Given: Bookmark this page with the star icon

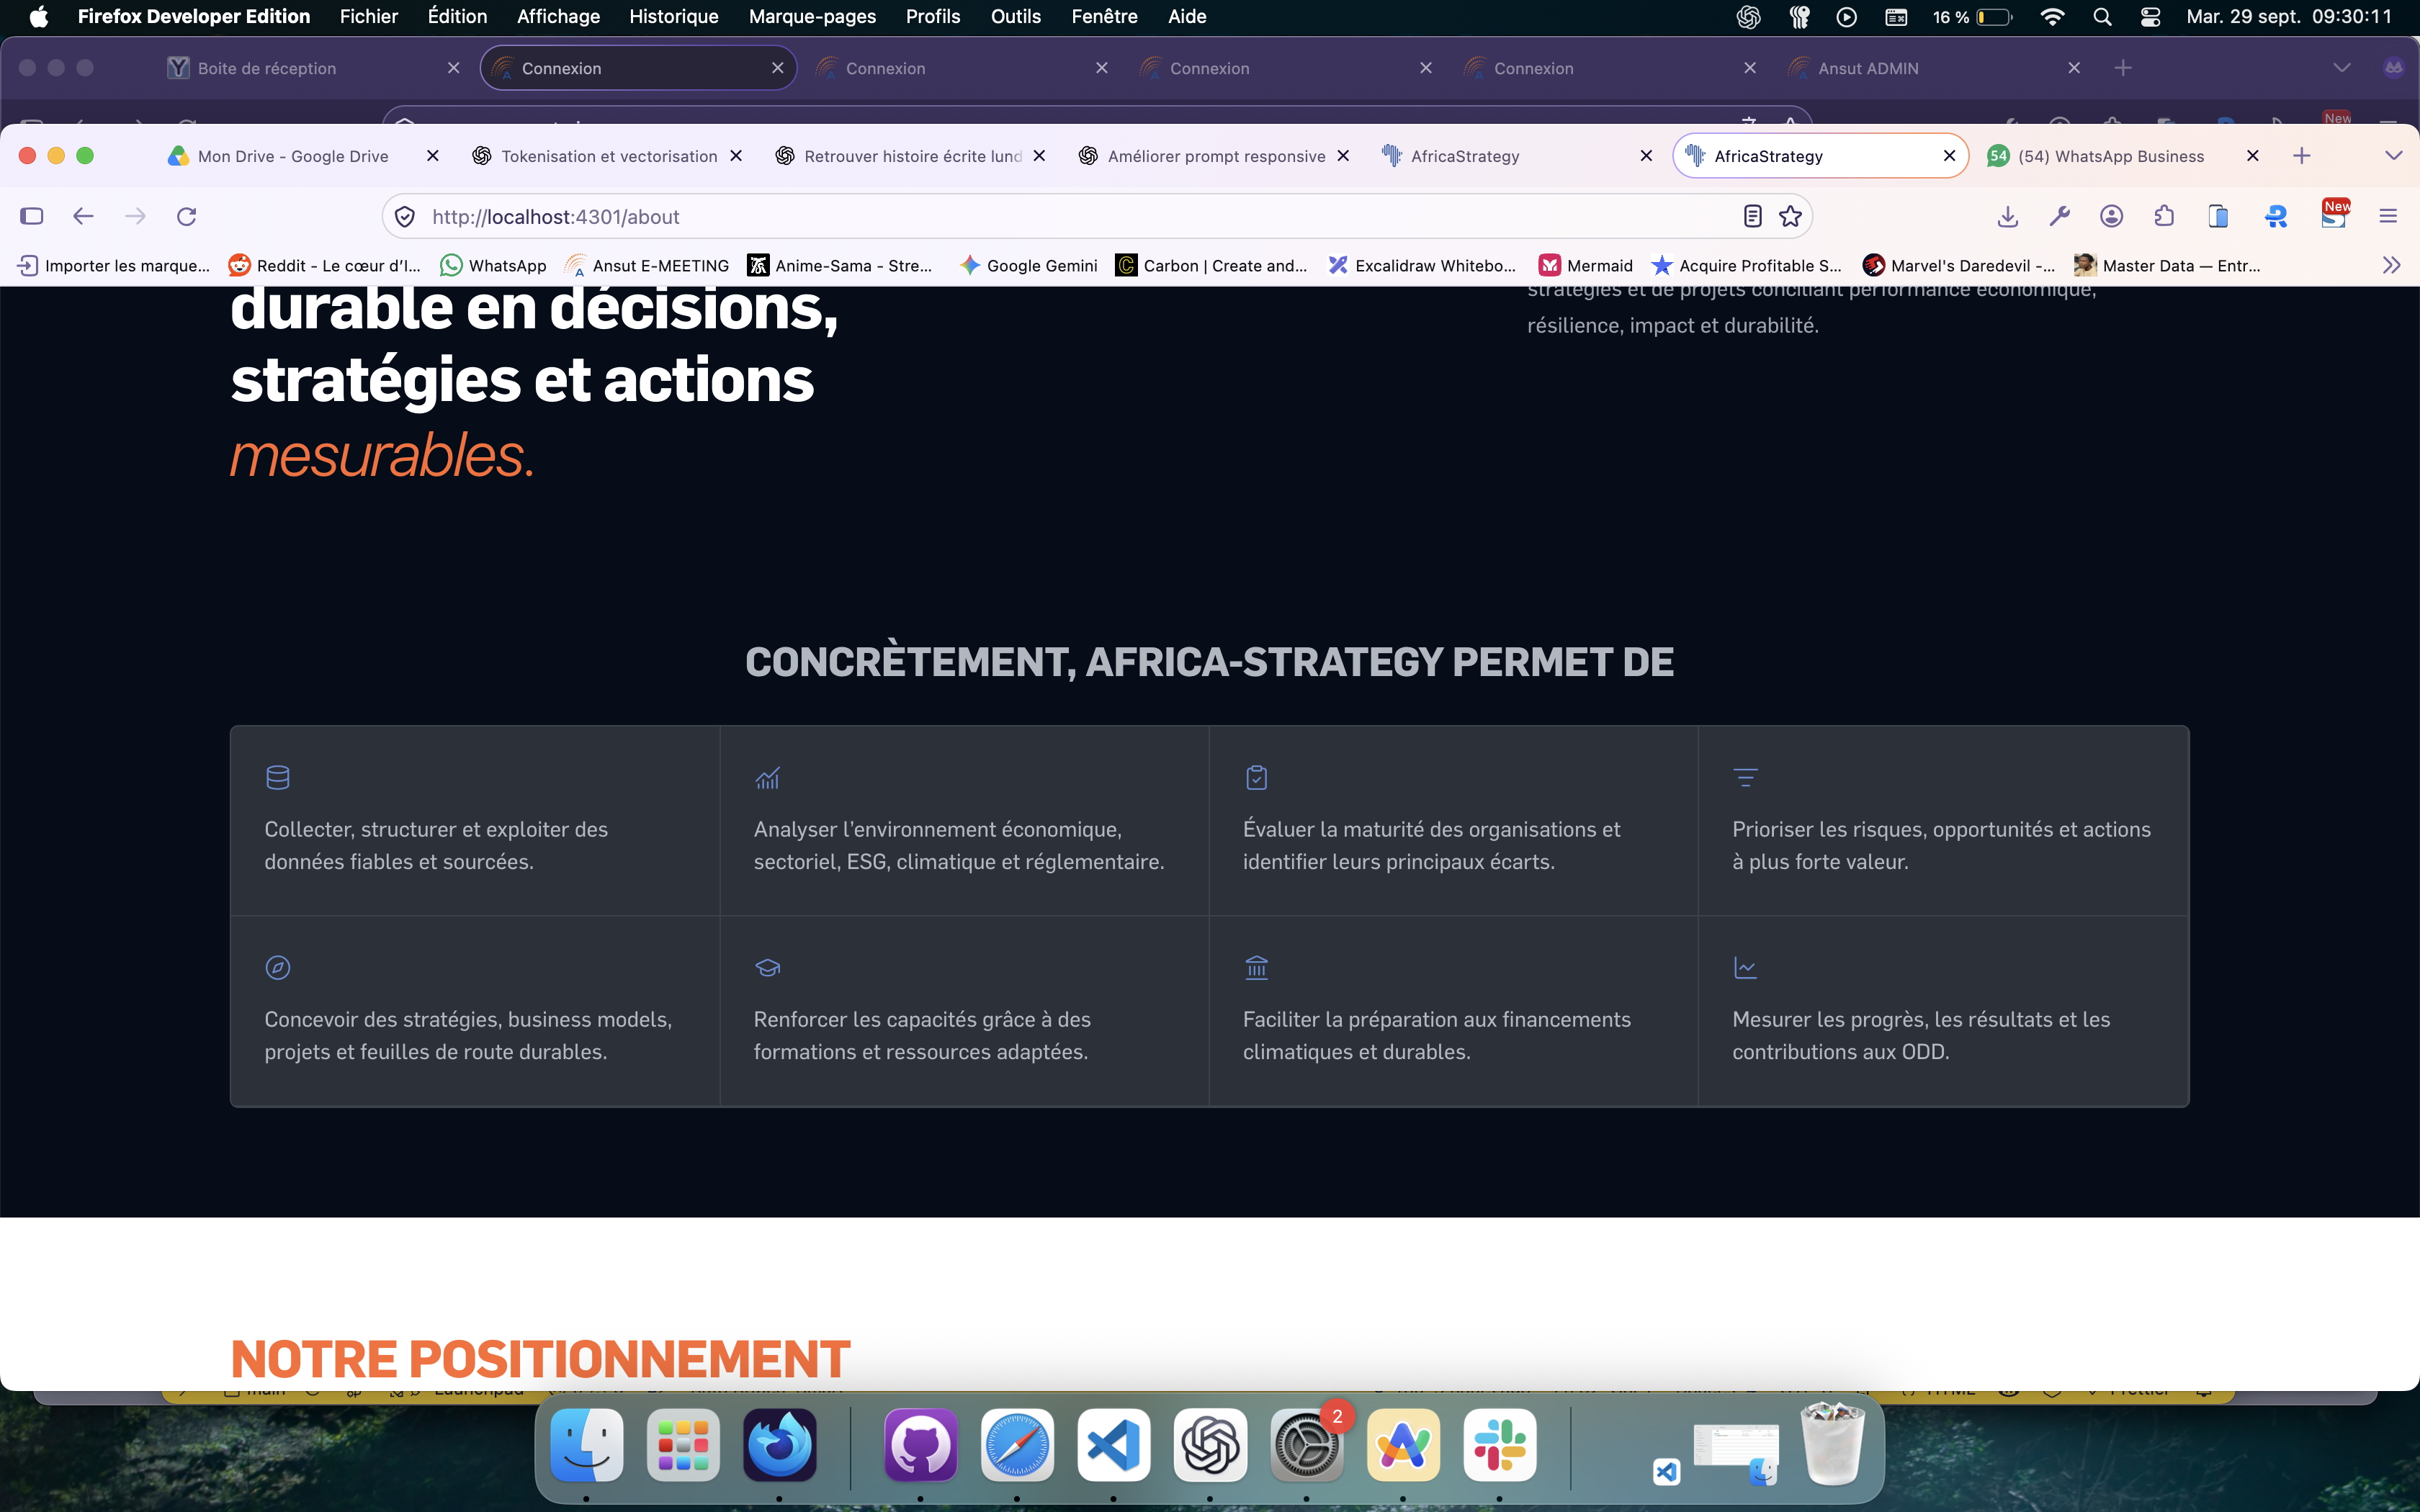Looking at the screenshot, I should click(1790, 216).
